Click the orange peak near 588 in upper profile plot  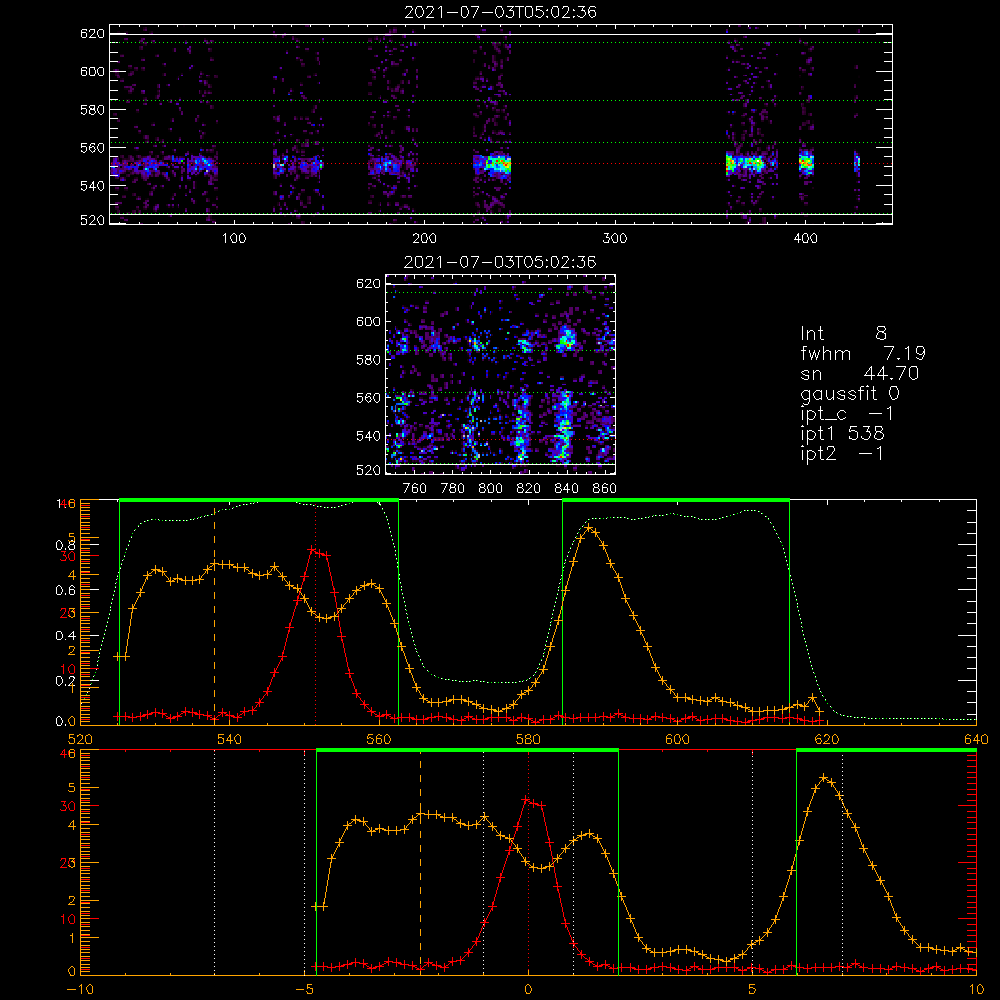point(590,529)
